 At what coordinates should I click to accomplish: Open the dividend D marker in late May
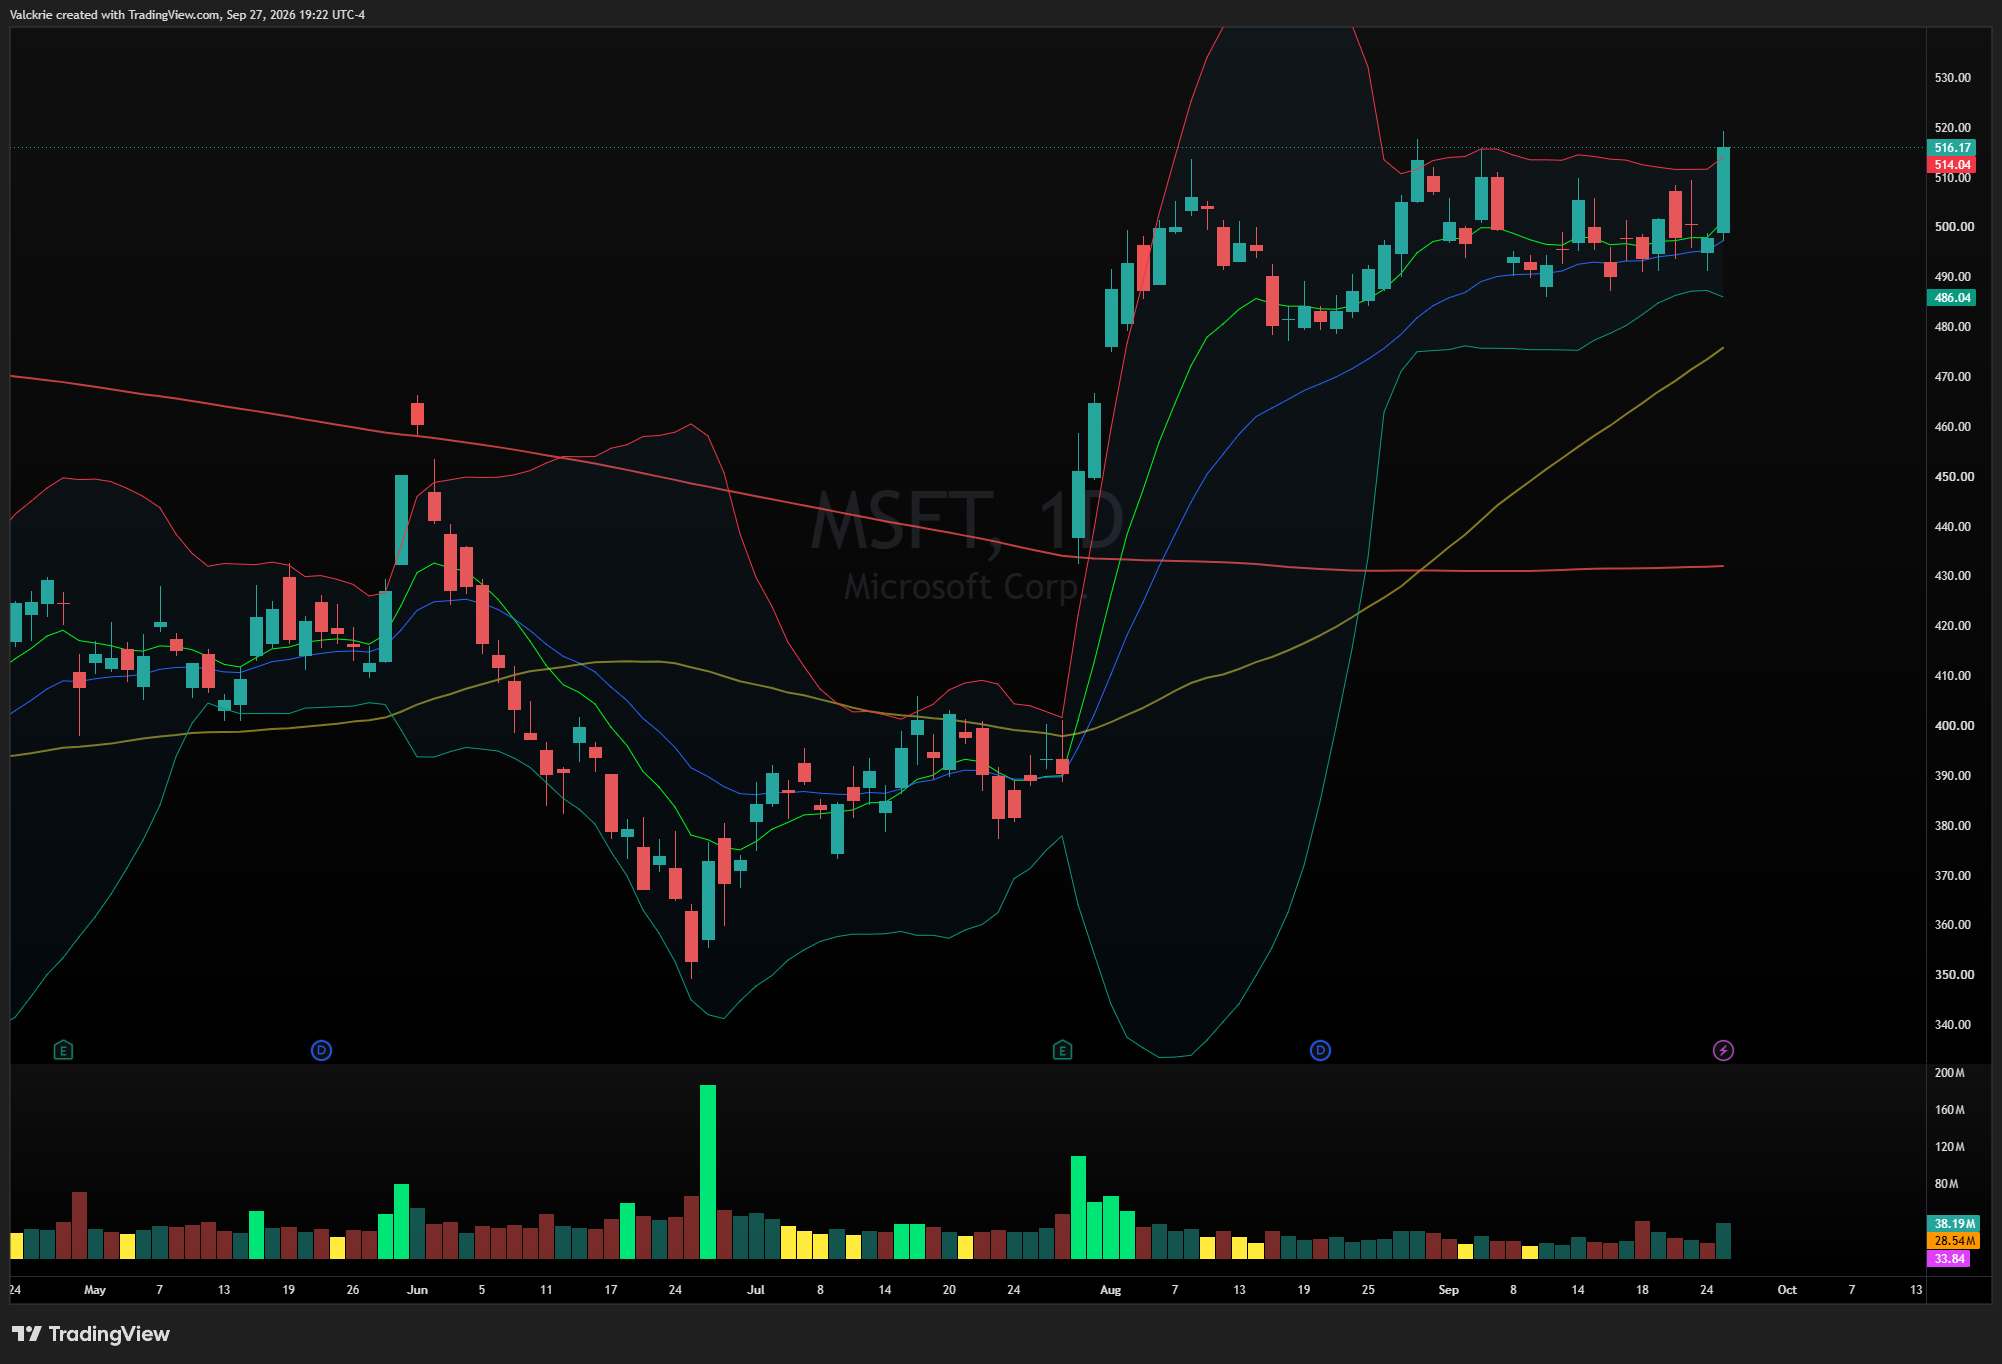click(x=321, y=1050)
